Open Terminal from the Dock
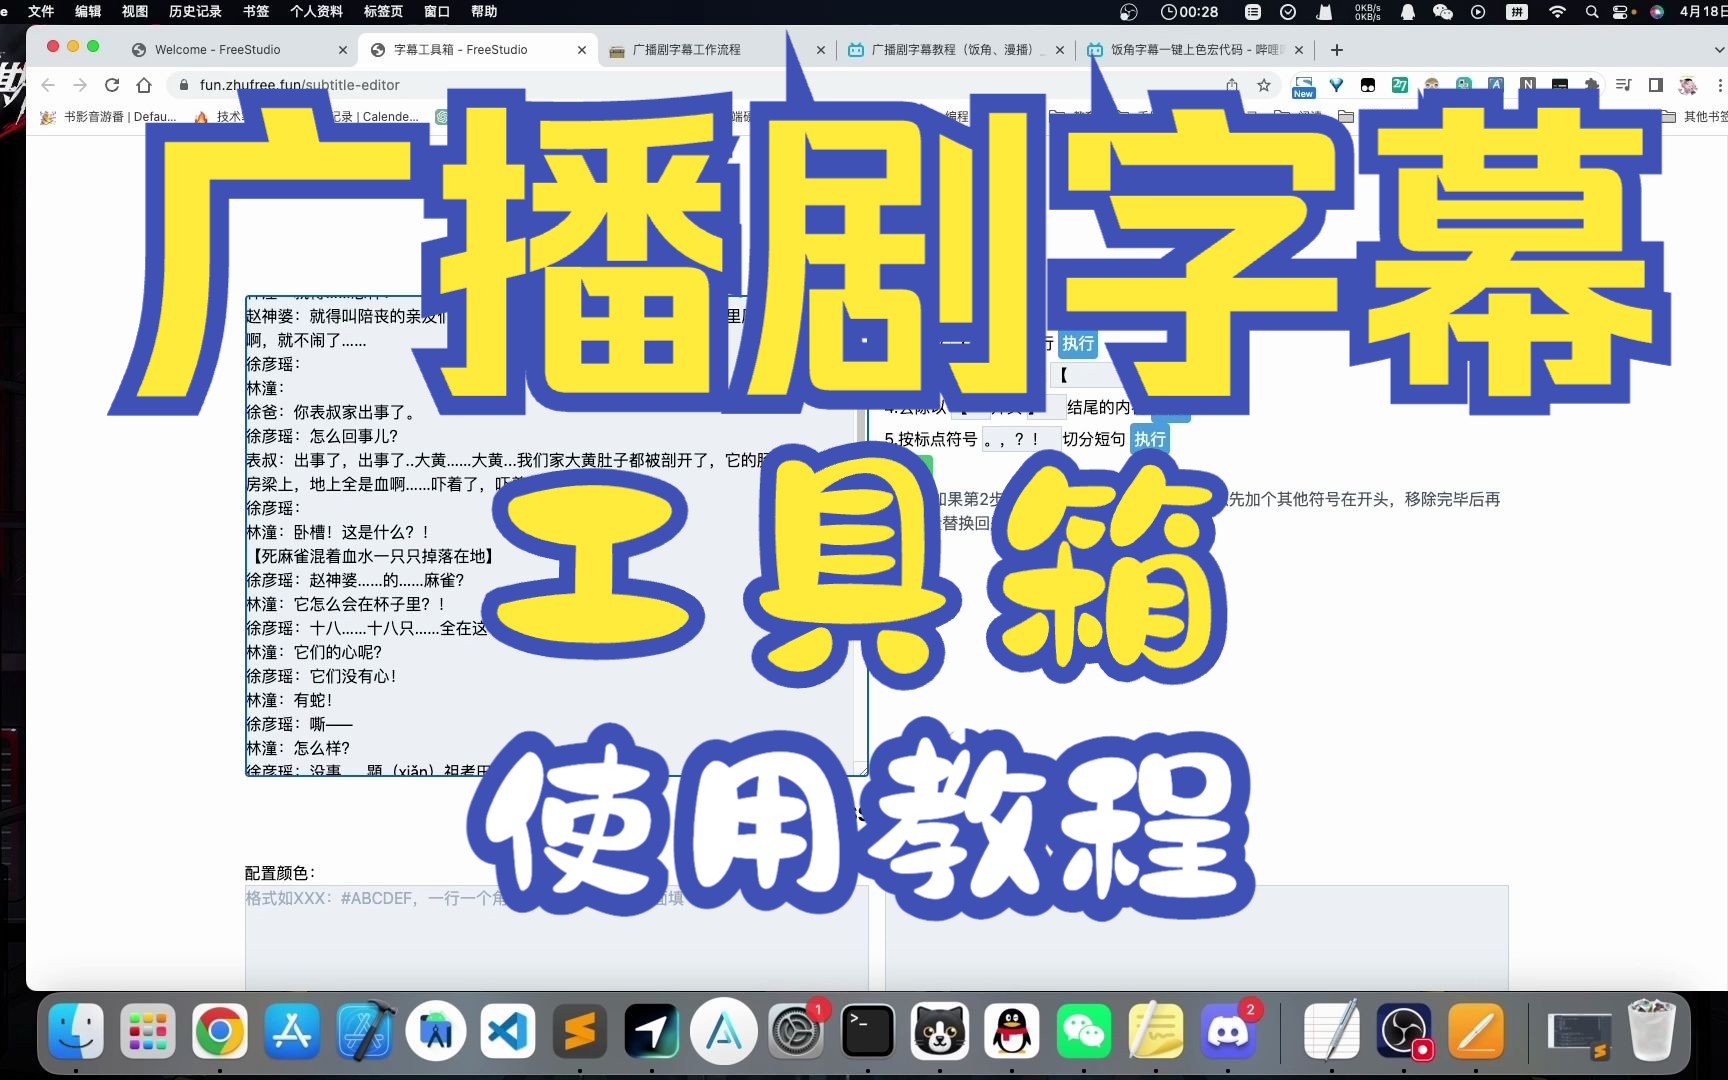1728x1080 pixels. [868, 1031]
